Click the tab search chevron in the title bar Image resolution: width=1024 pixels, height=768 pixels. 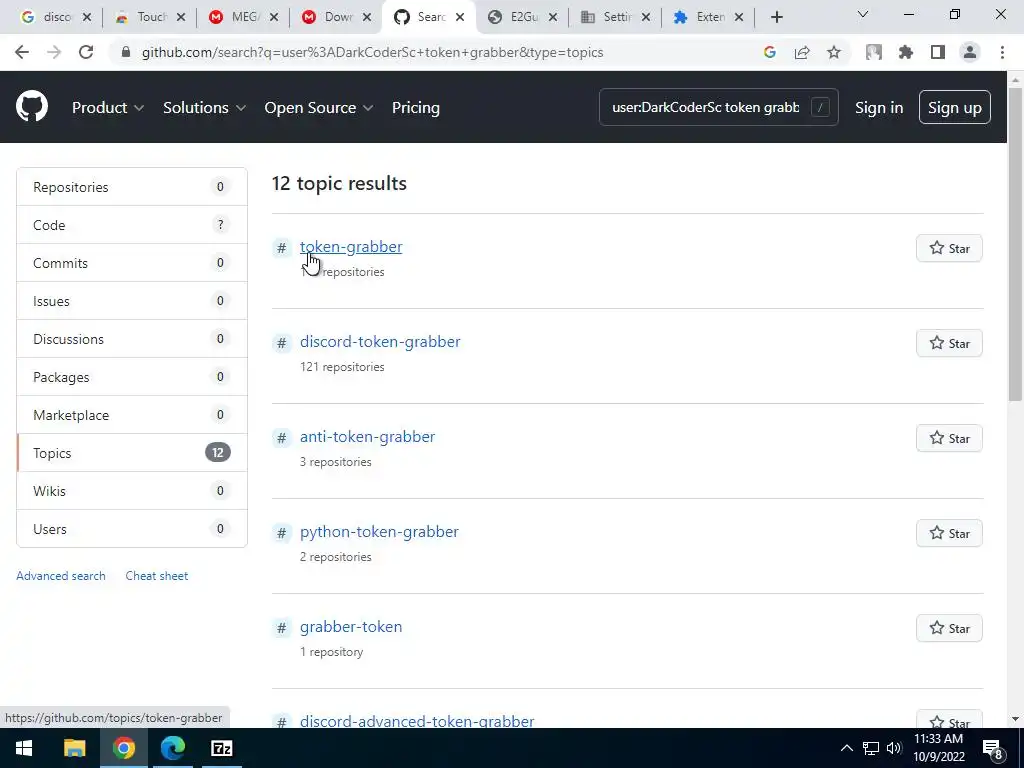click(x=863, y=14)
